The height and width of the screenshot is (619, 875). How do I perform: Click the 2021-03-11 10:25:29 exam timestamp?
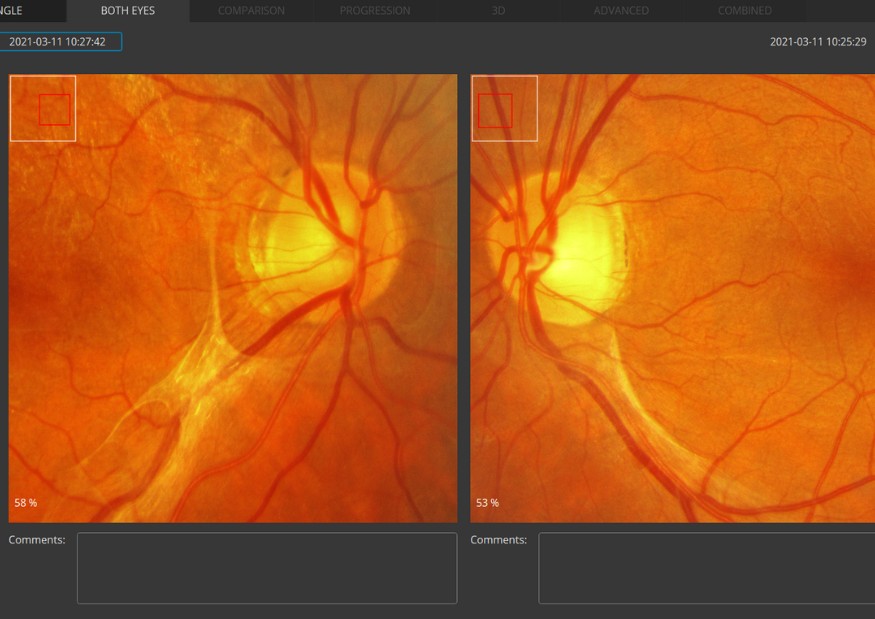click(x=818, y=42)
